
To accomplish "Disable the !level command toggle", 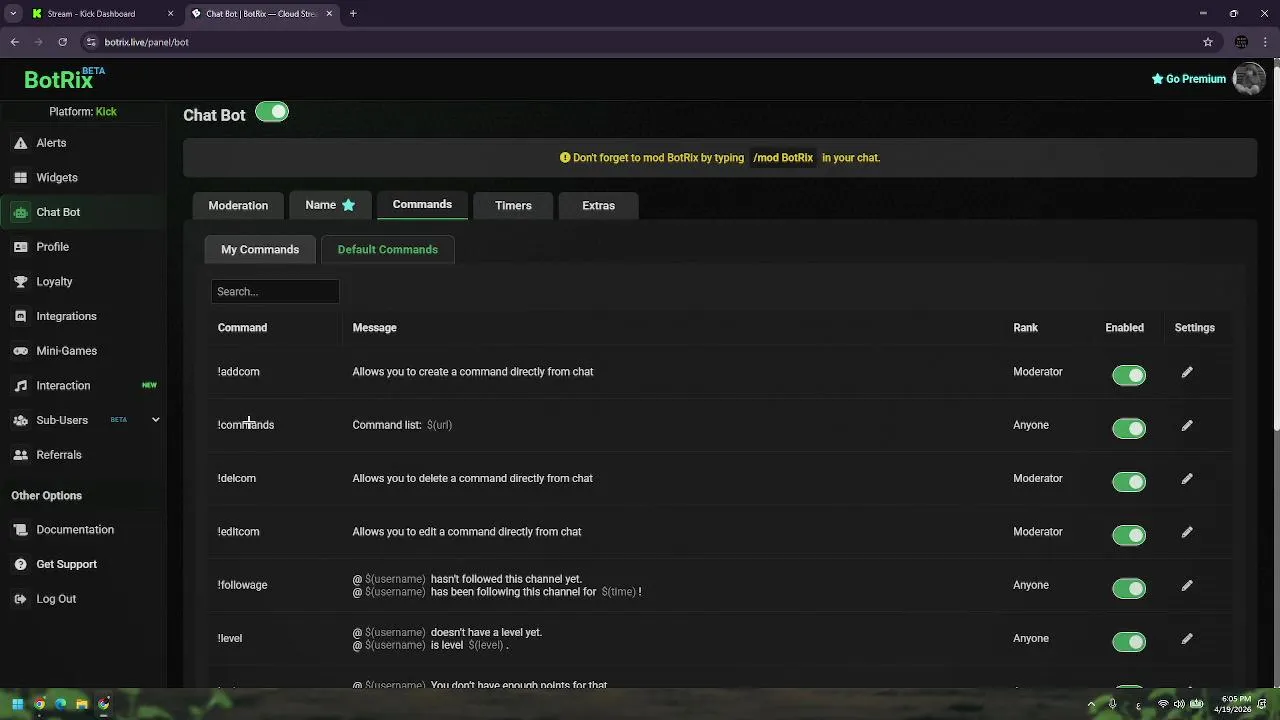I will pos(1129,642).
